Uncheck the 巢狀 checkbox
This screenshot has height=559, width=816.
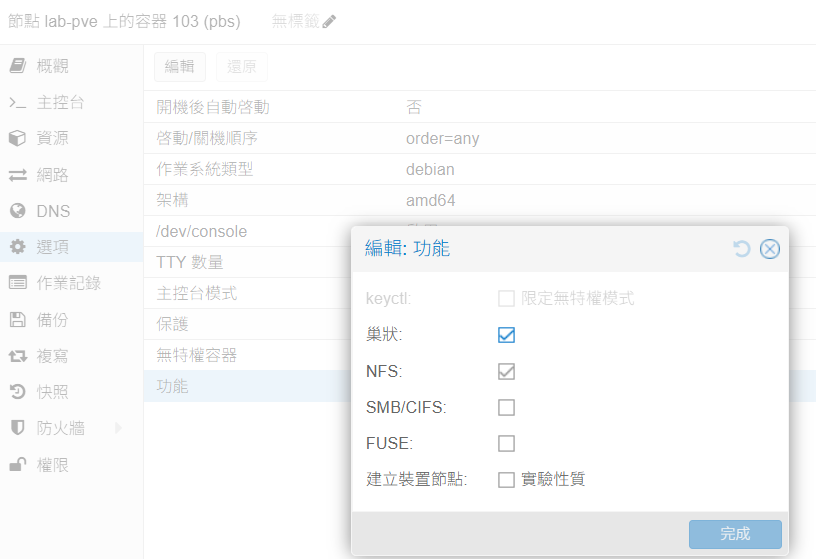tap(506, 335)
